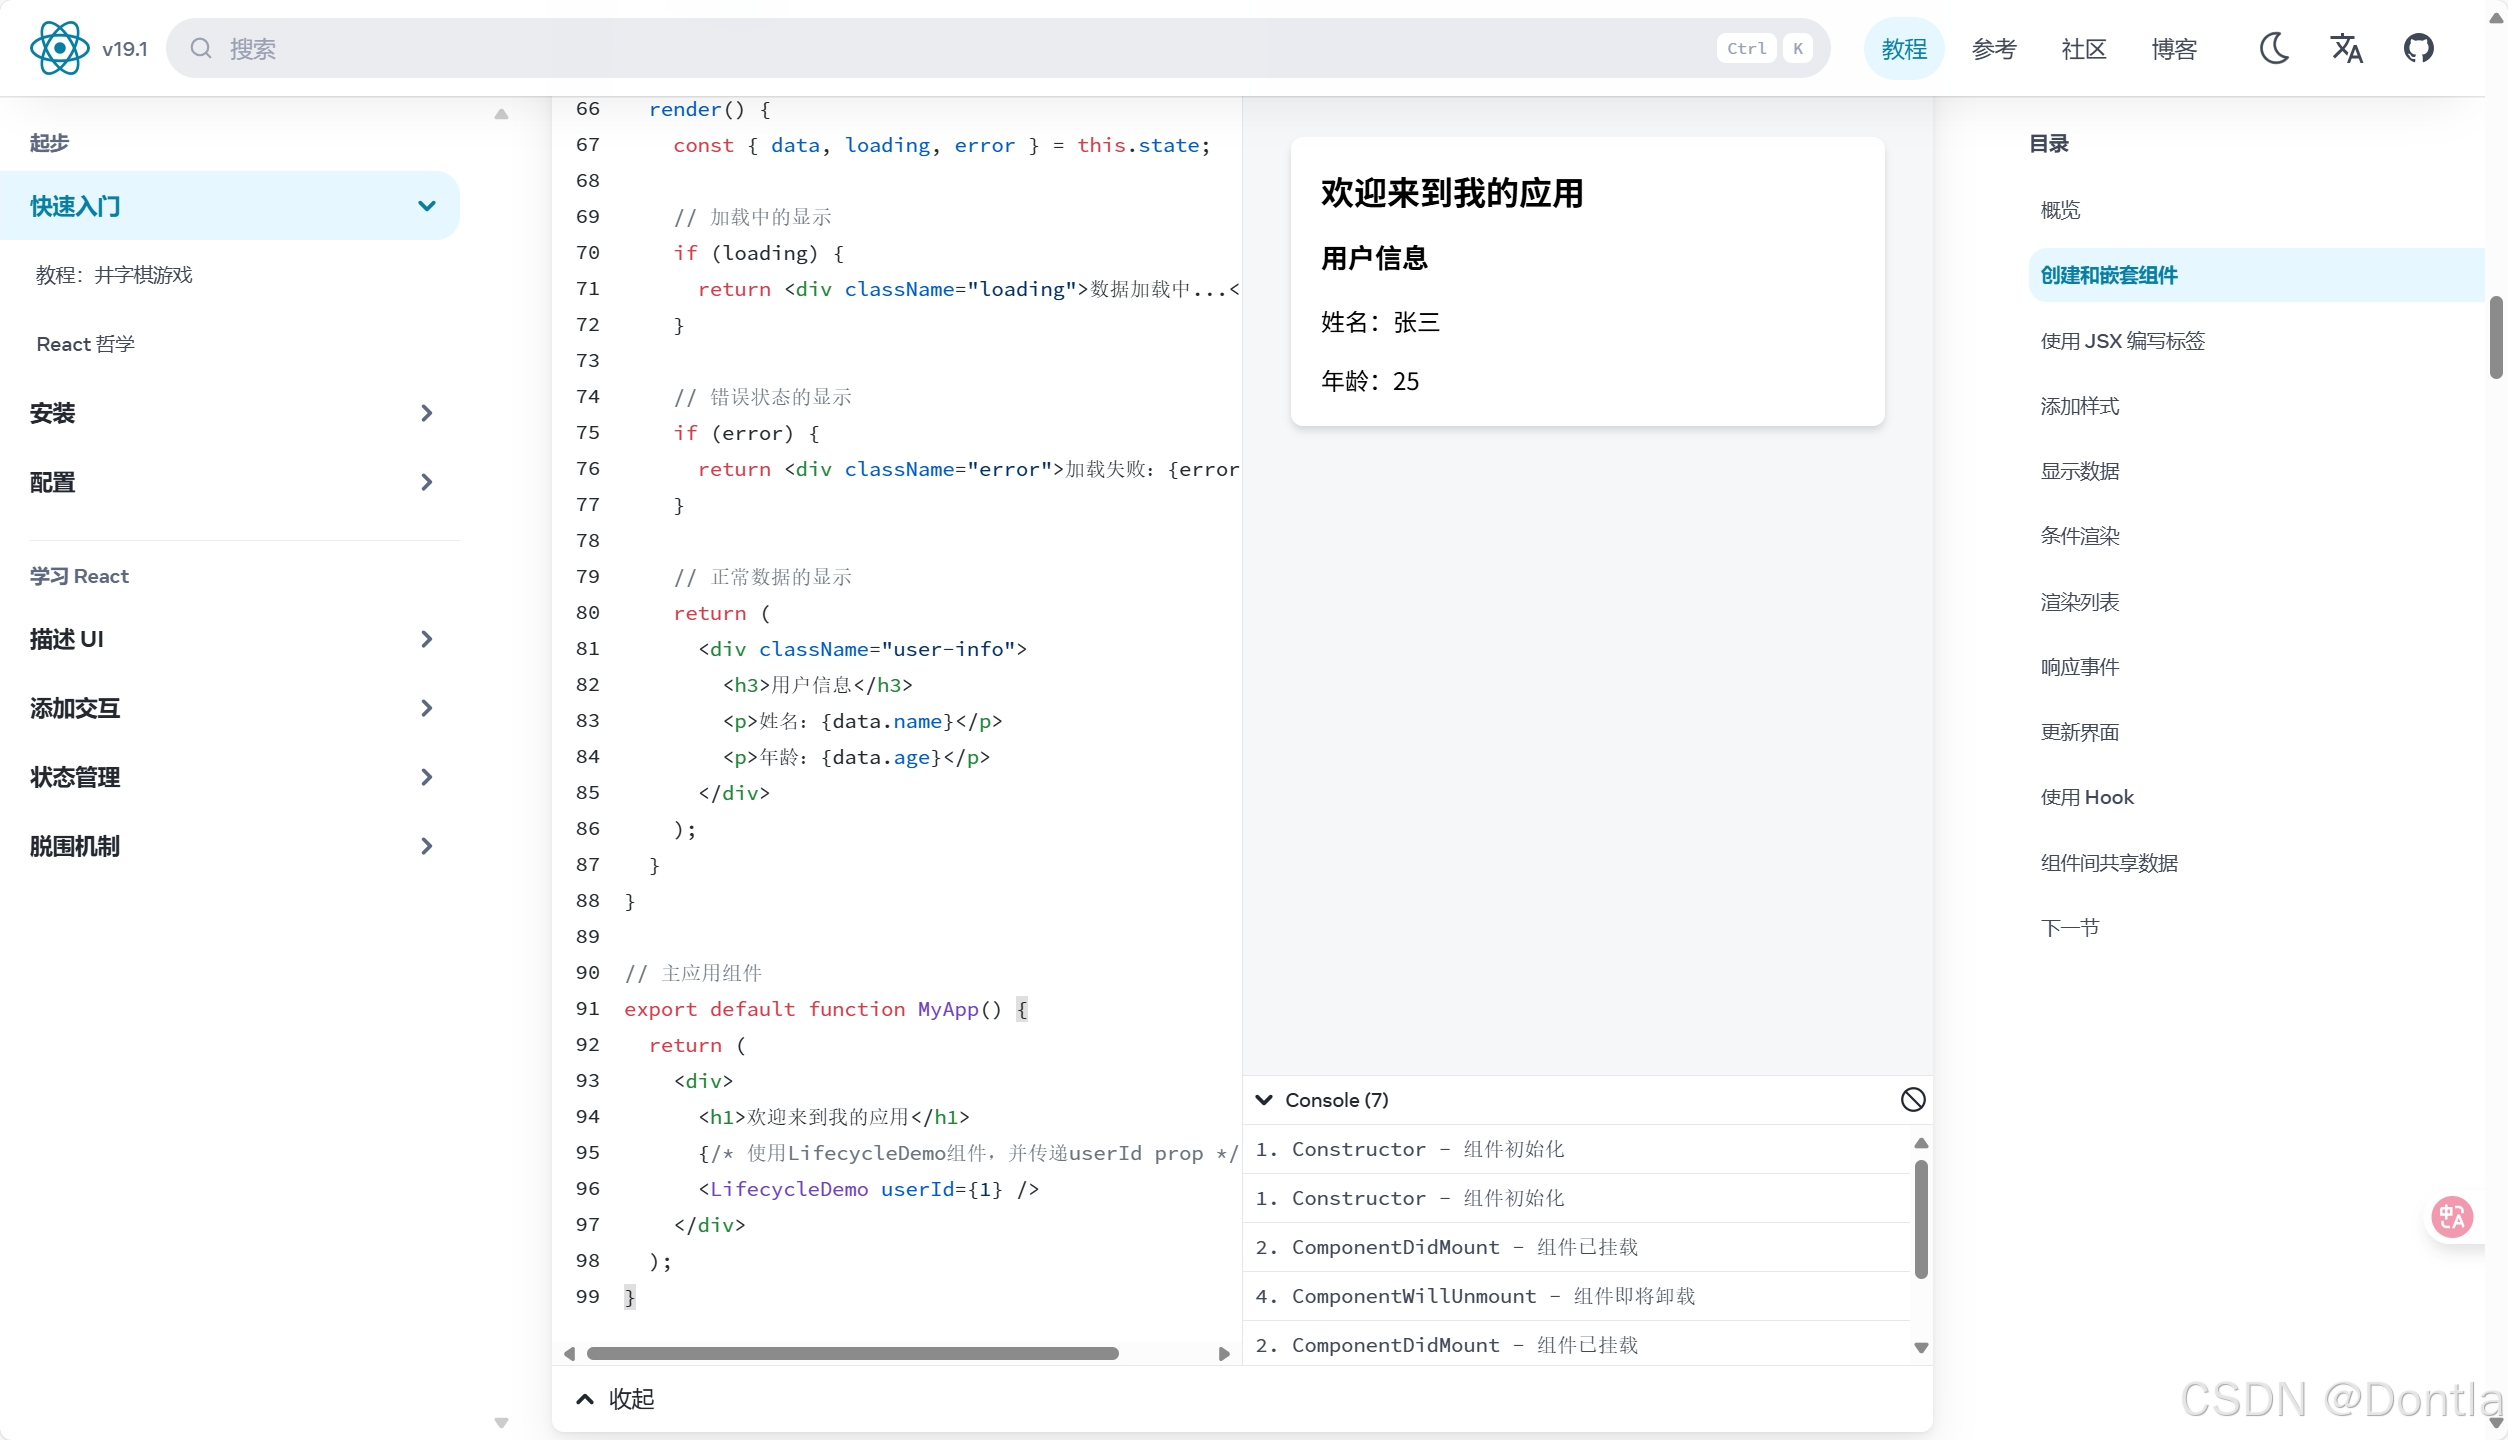Select the 教程 navigation tab
Image resolution: width=2508 pixels, height=1440 pixels.
point(1903,47)
